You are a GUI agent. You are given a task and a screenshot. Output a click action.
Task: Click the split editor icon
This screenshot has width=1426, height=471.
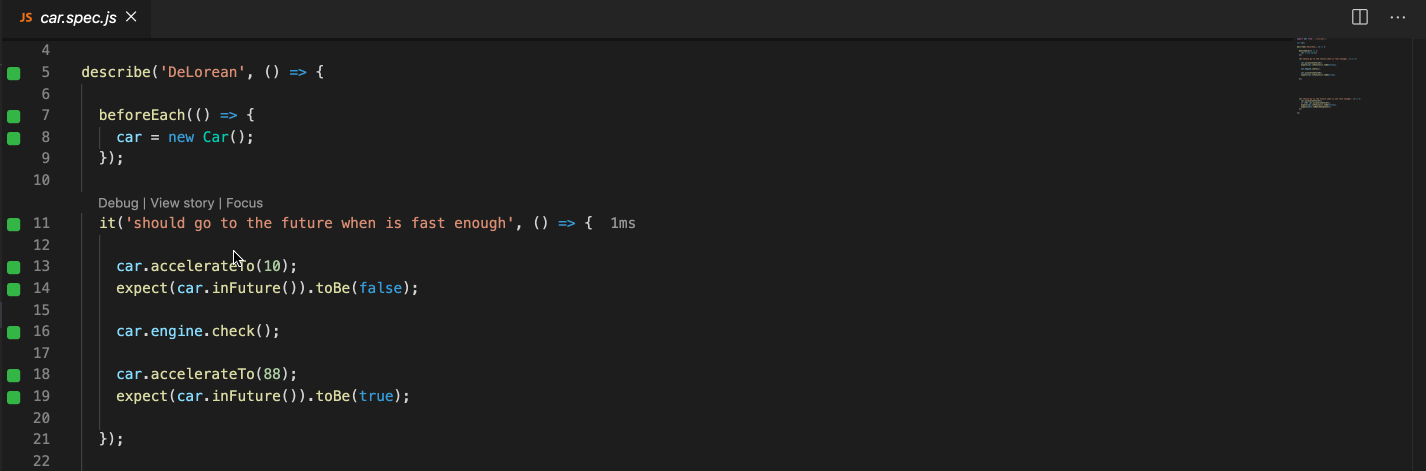click(1360, 17)
